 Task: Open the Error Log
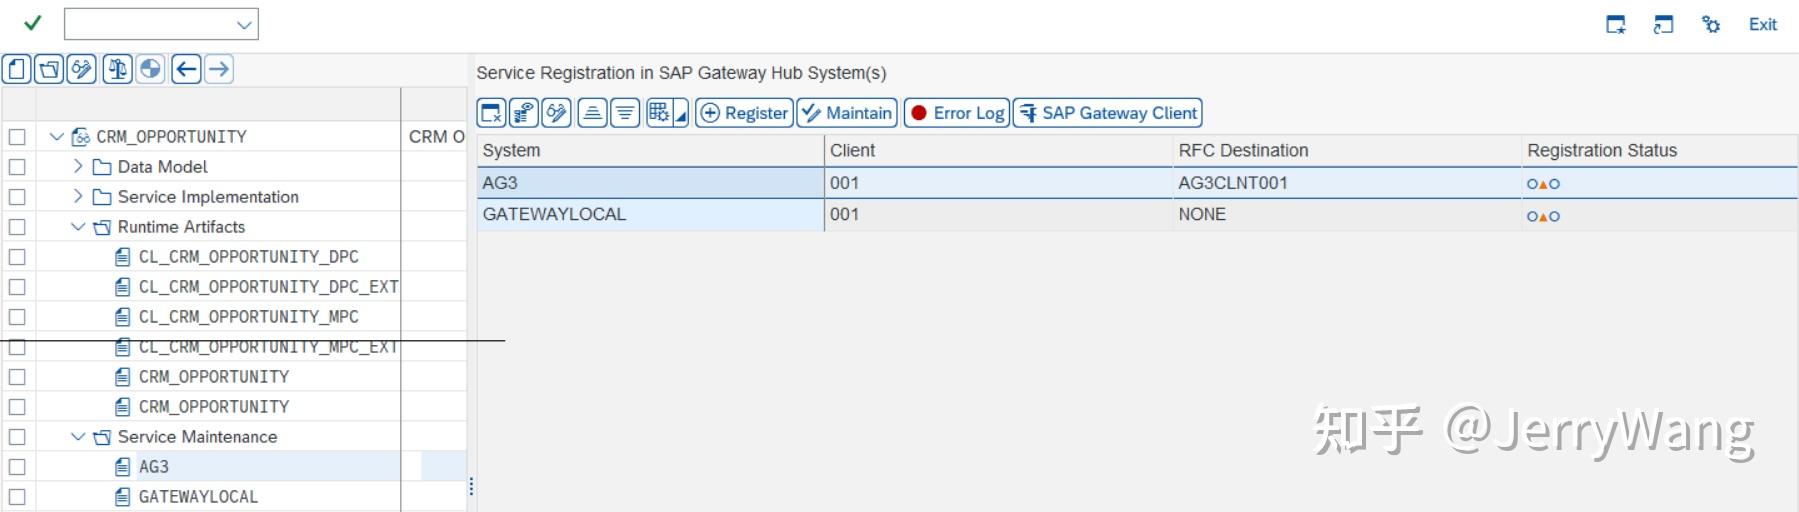click(957, 113)
